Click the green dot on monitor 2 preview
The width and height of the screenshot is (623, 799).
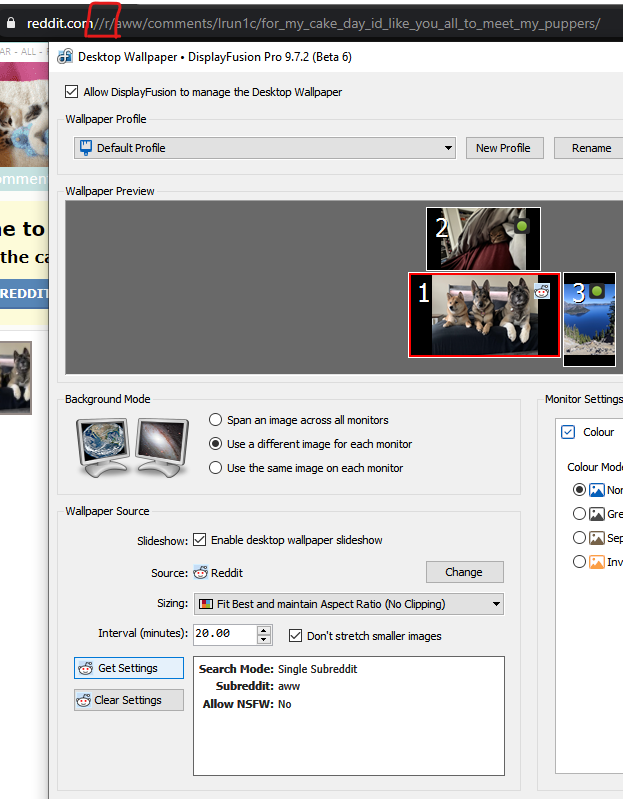point(522,227)
